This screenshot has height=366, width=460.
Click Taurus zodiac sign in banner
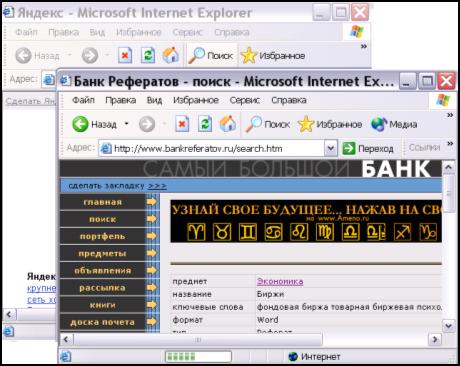[222, 232]
